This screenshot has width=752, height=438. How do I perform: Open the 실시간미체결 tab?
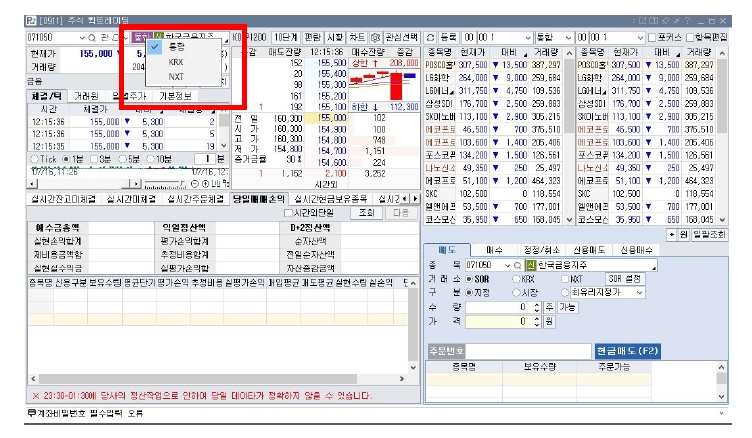[x=131, y=199]
